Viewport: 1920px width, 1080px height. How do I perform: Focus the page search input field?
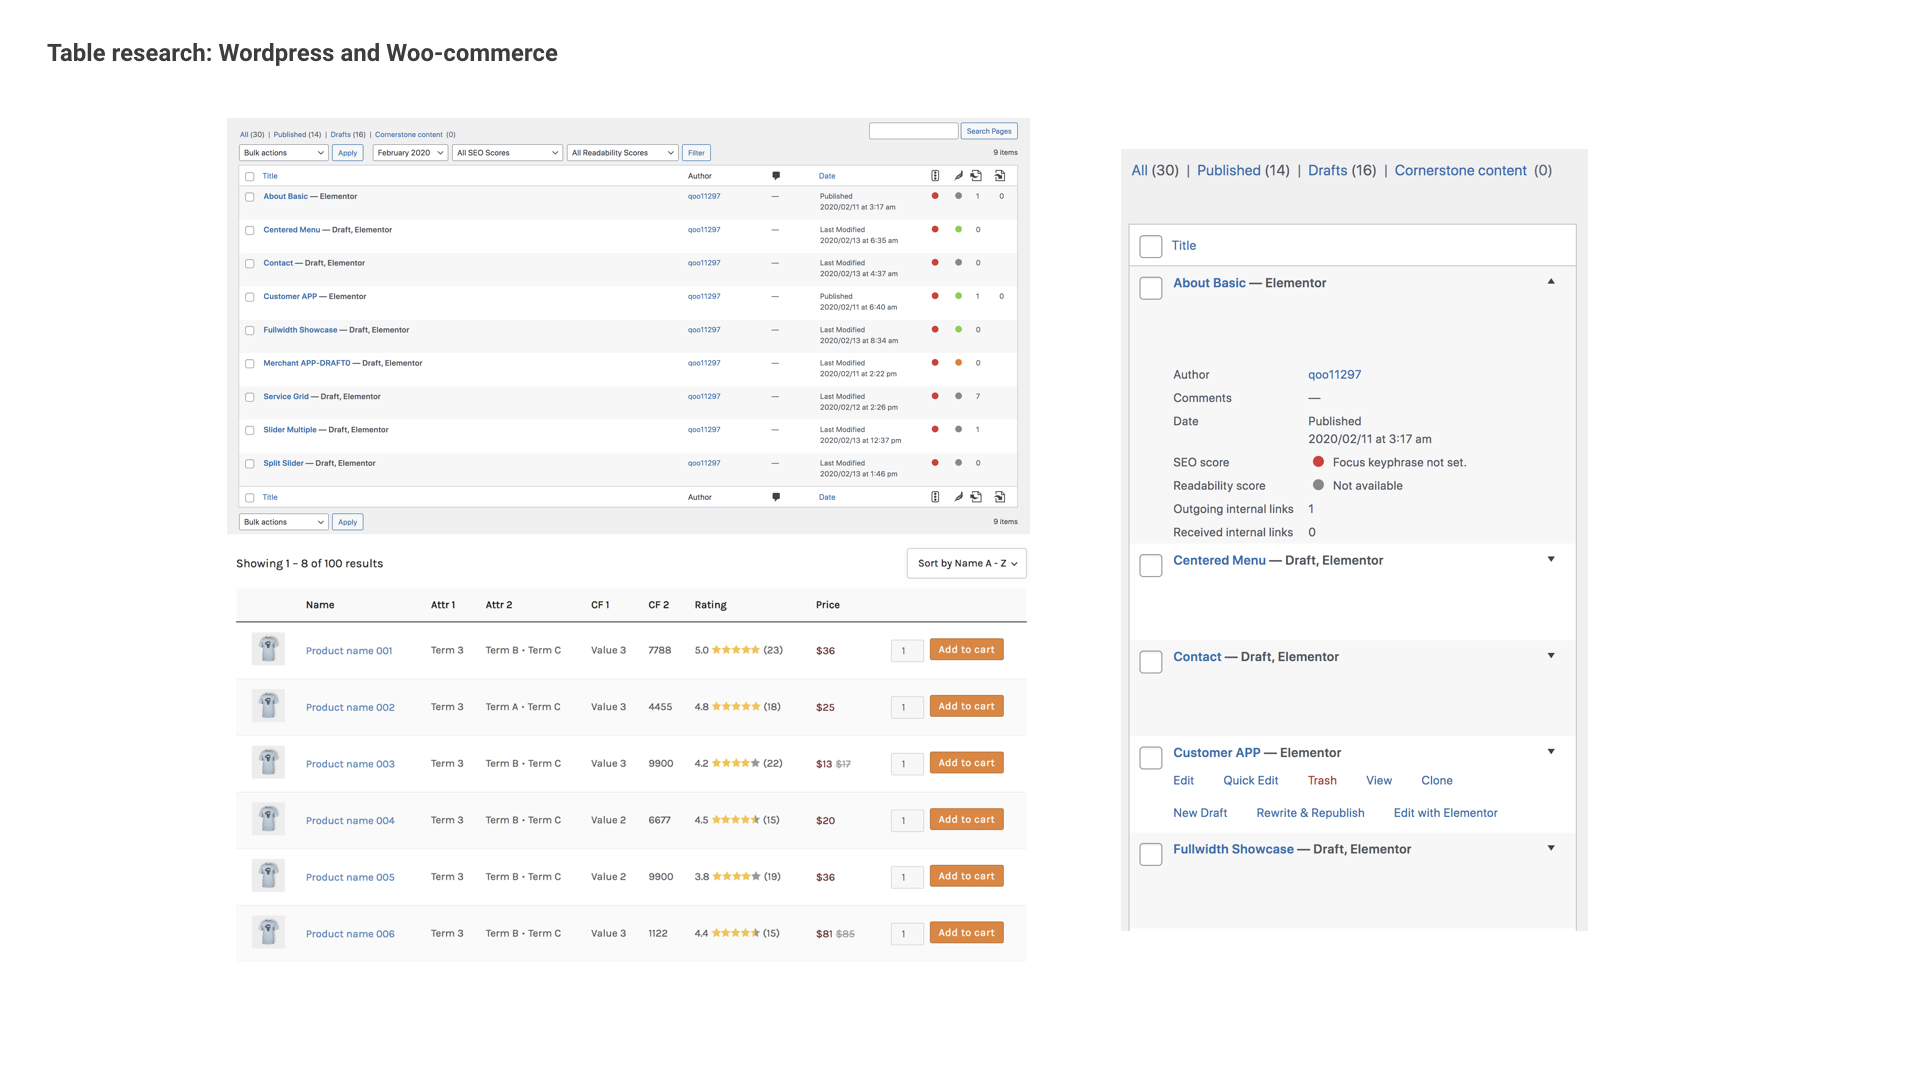point(913,131)
